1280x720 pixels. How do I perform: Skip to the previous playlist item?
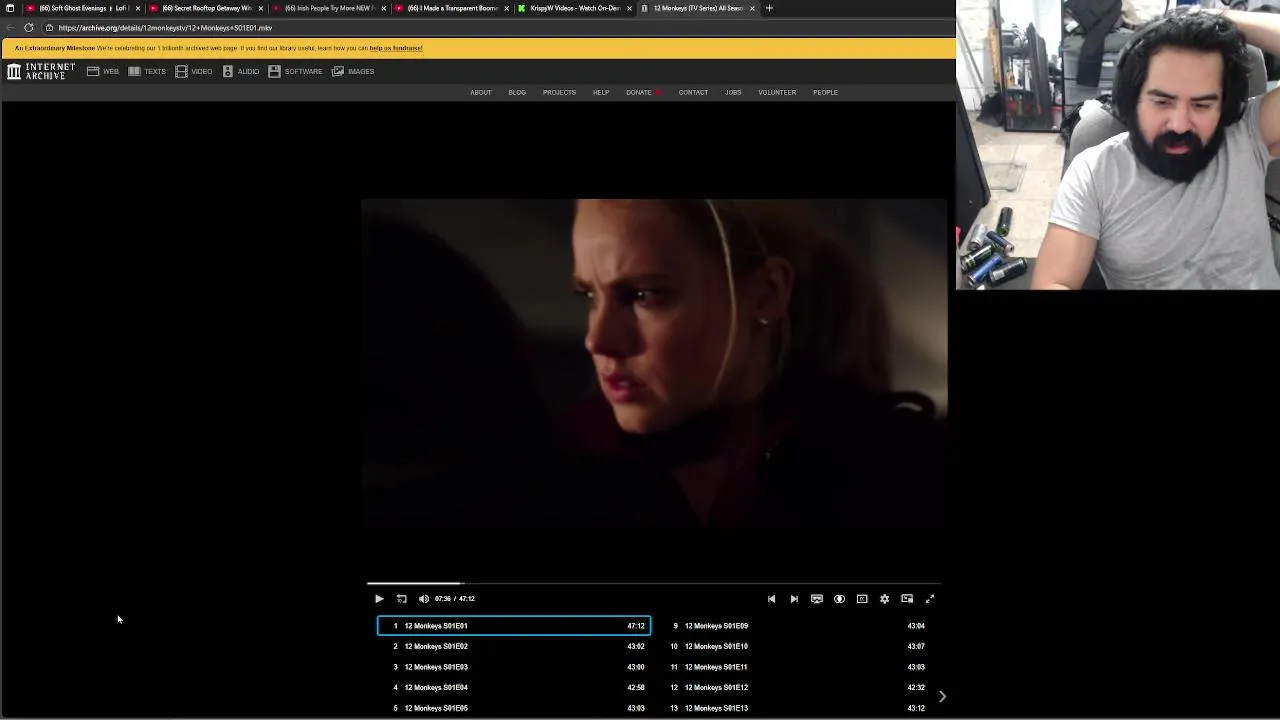click(771, 599)
